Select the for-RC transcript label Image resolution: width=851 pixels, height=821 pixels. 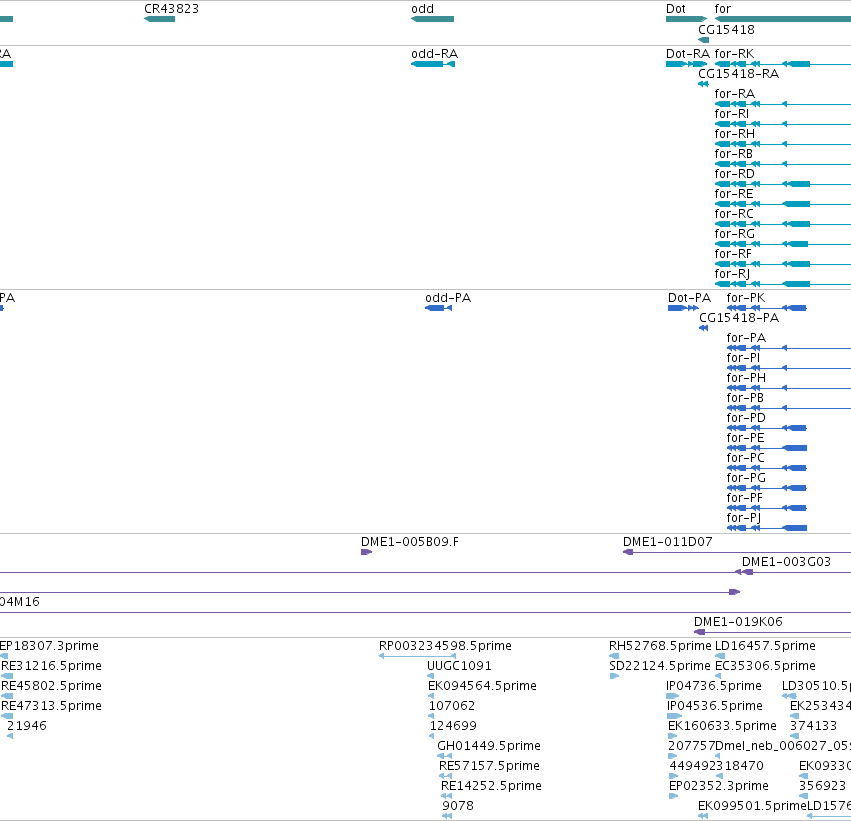(734, 214)
